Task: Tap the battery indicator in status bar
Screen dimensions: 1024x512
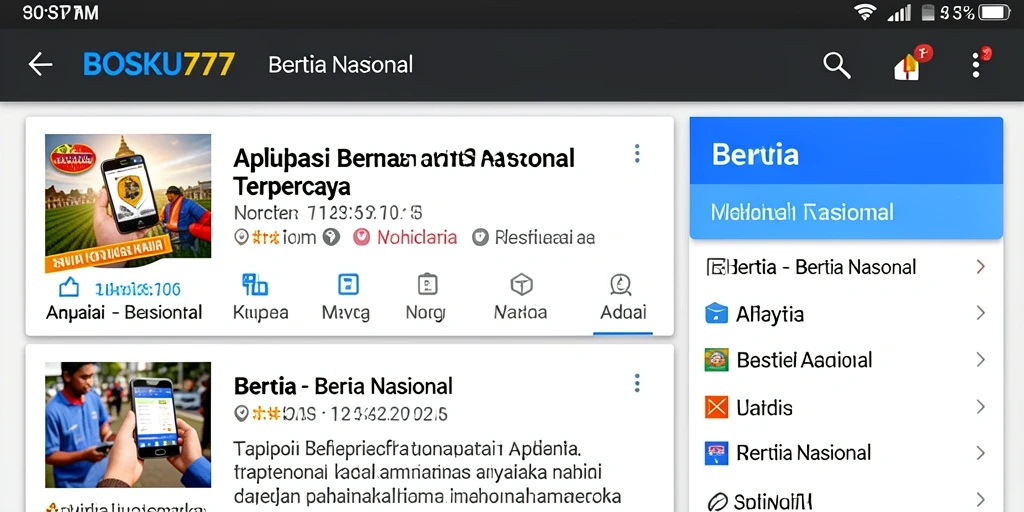Action: click(995, 12)
